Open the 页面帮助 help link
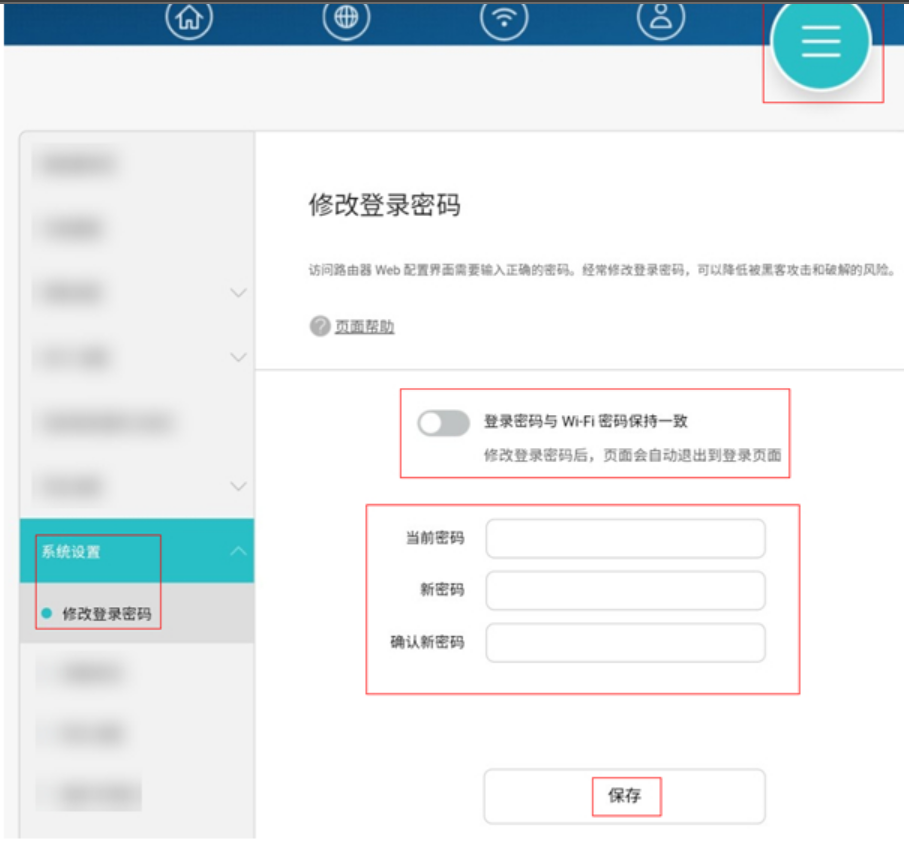 pyautogui.click(x=364, y=327)
